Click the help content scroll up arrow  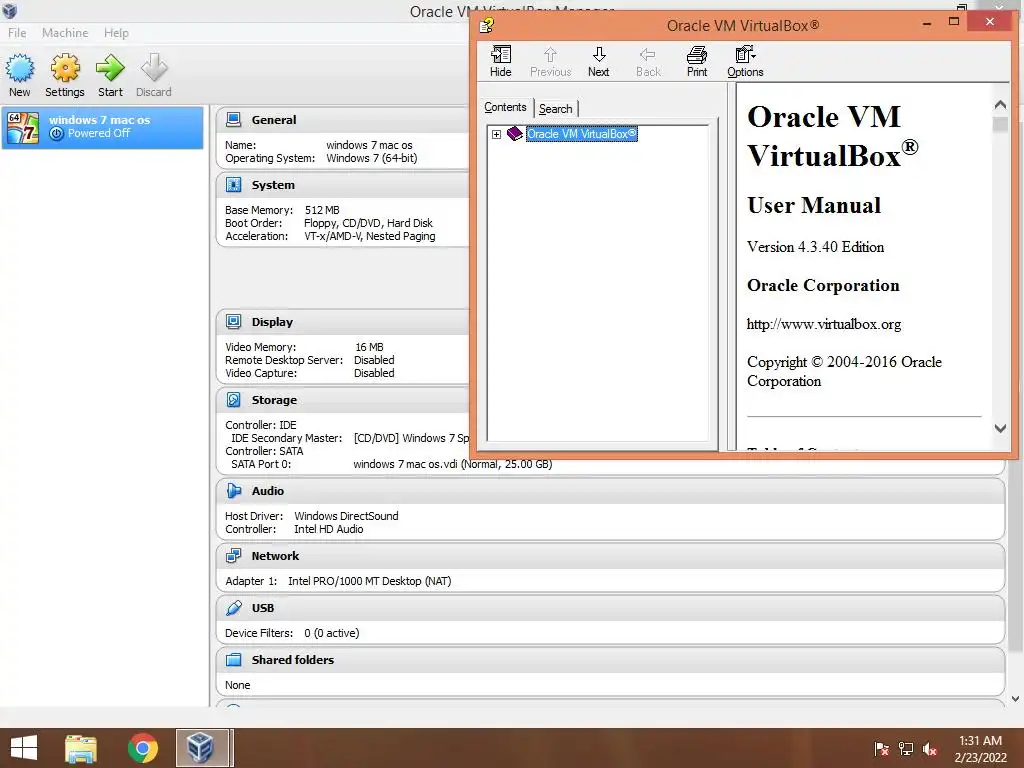1000,104
